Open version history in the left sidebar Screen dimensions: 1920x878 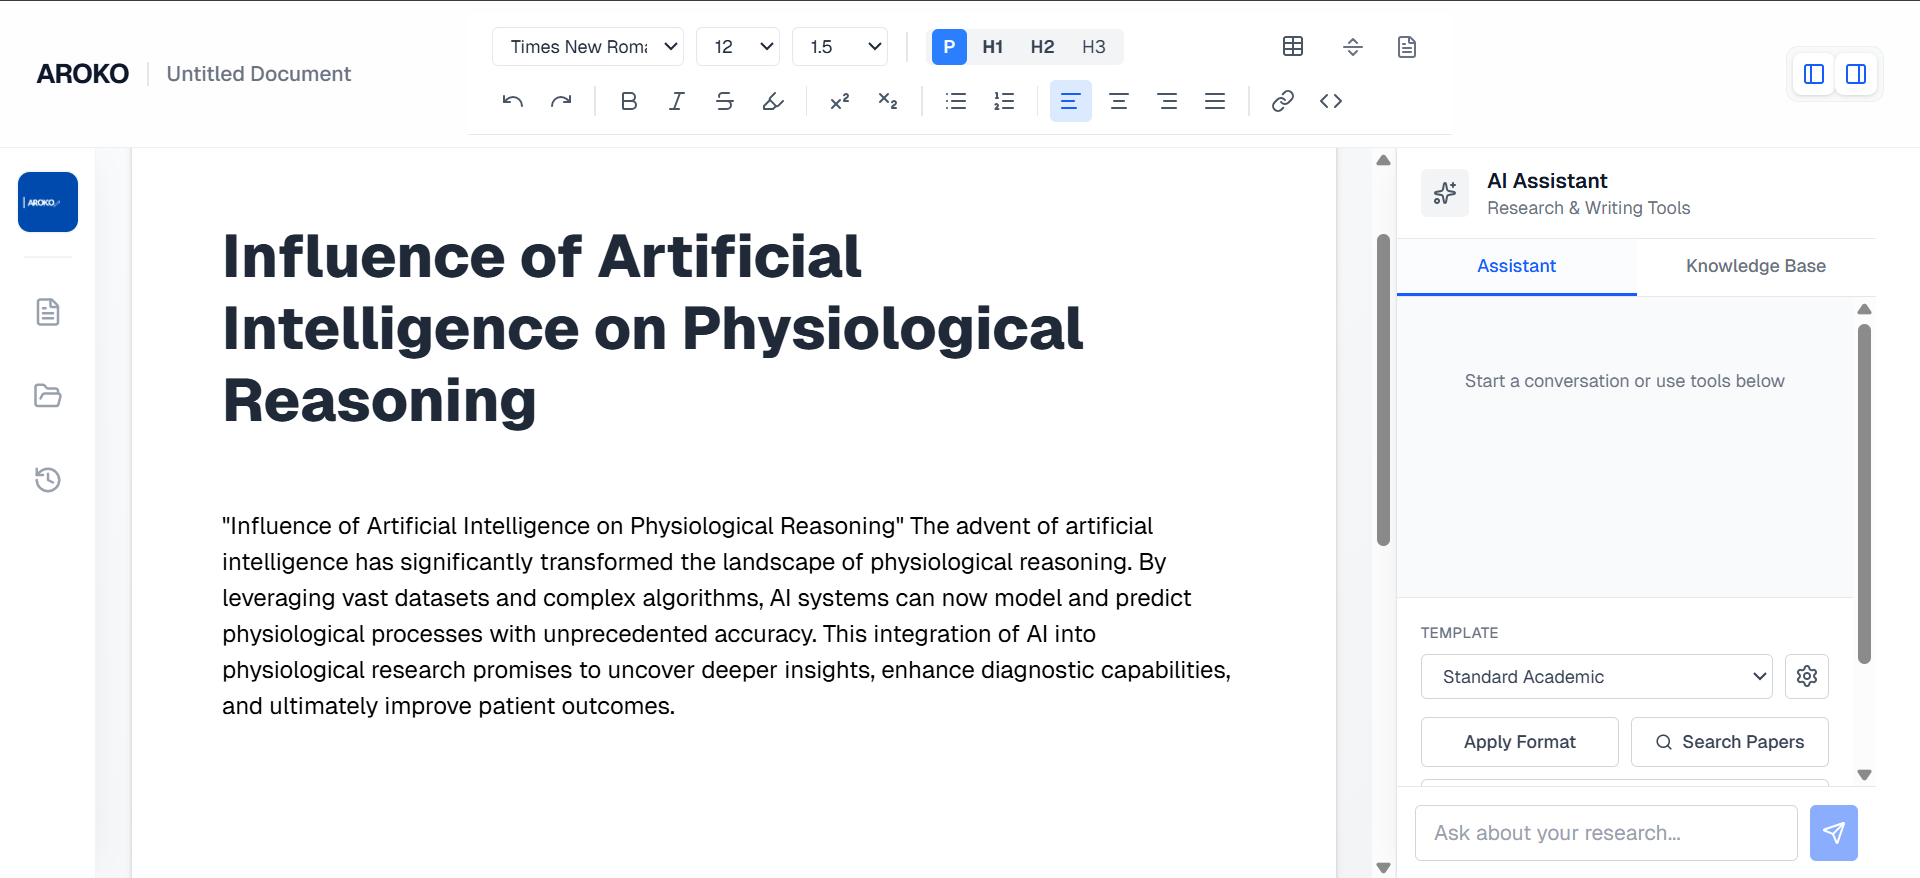tap(48, 480)
